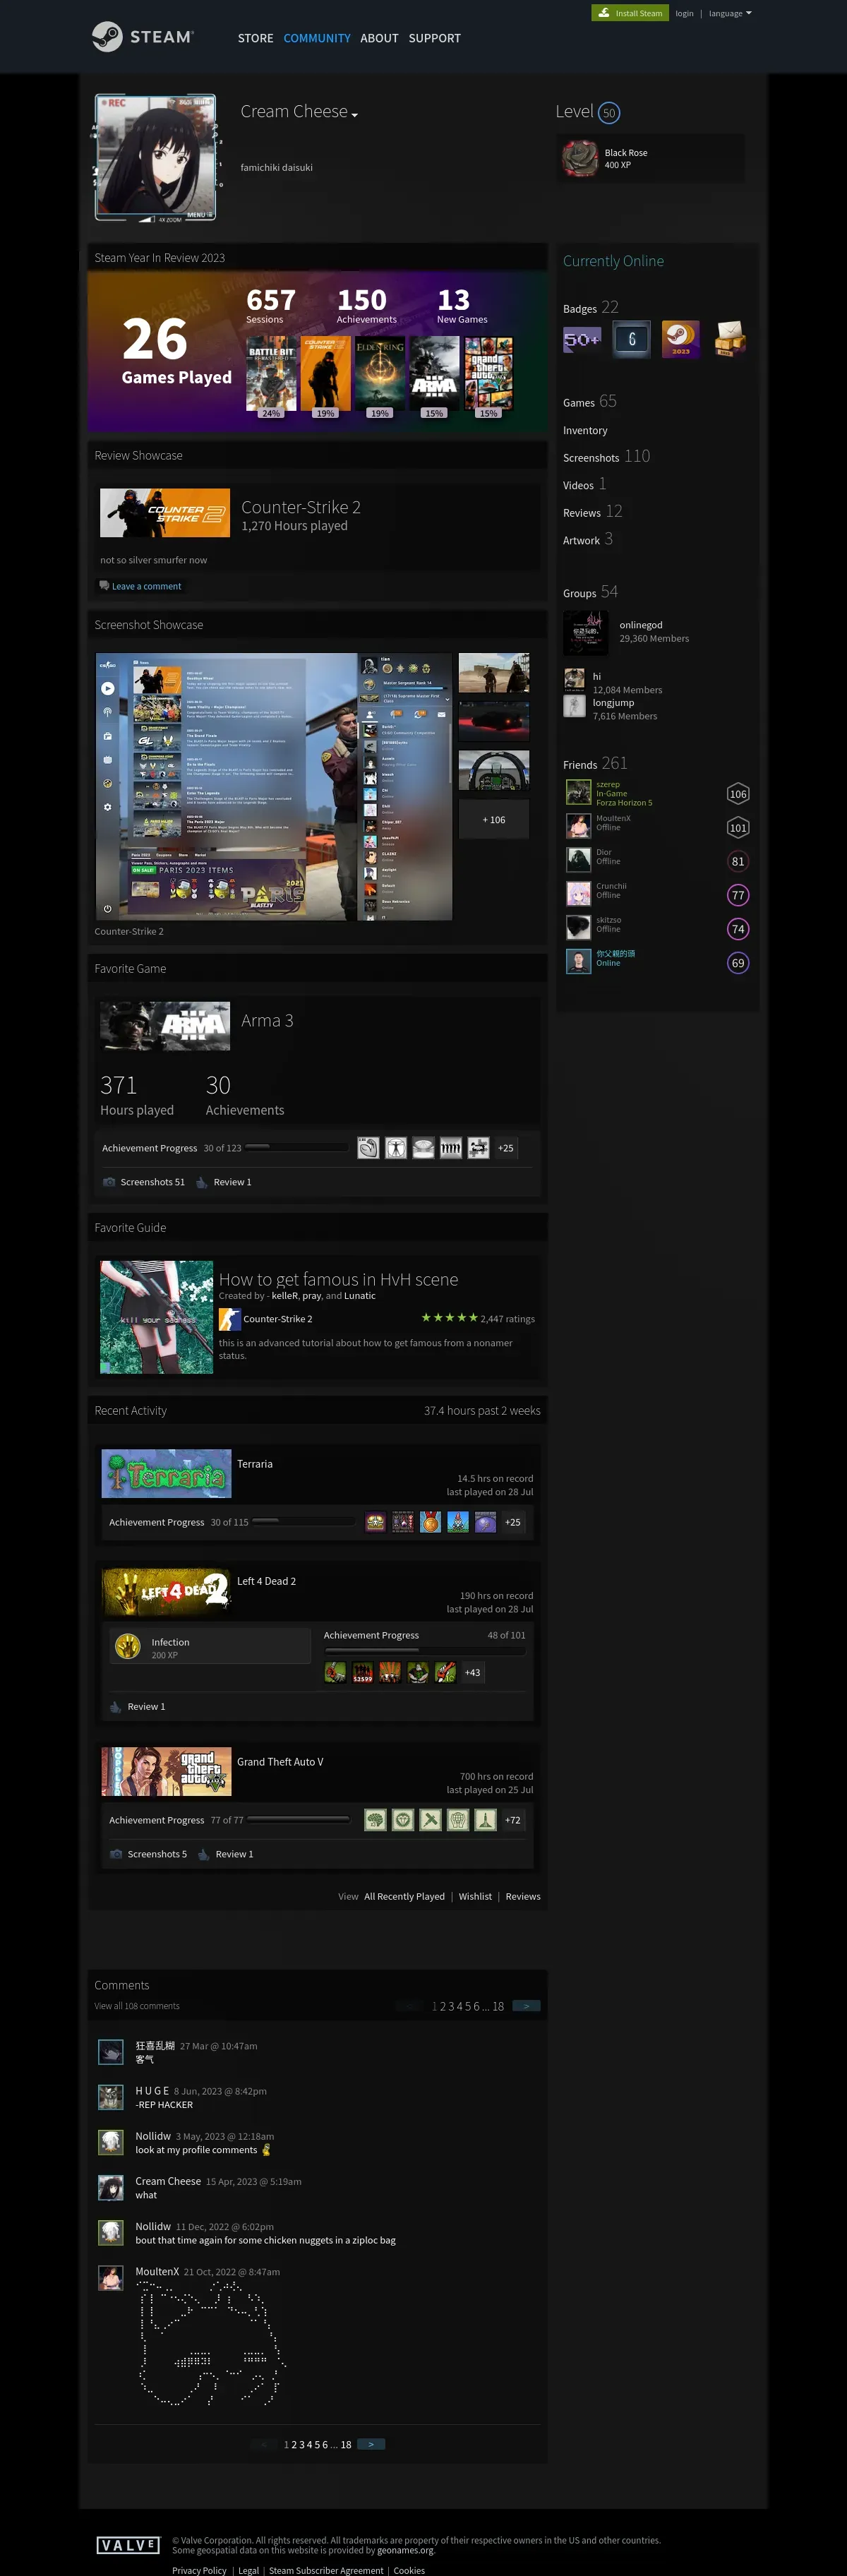Image resolution: width=847 pixels, height=2576 pixels.
Task: Show +106 more screenshots
Action: tap(494, 819)
